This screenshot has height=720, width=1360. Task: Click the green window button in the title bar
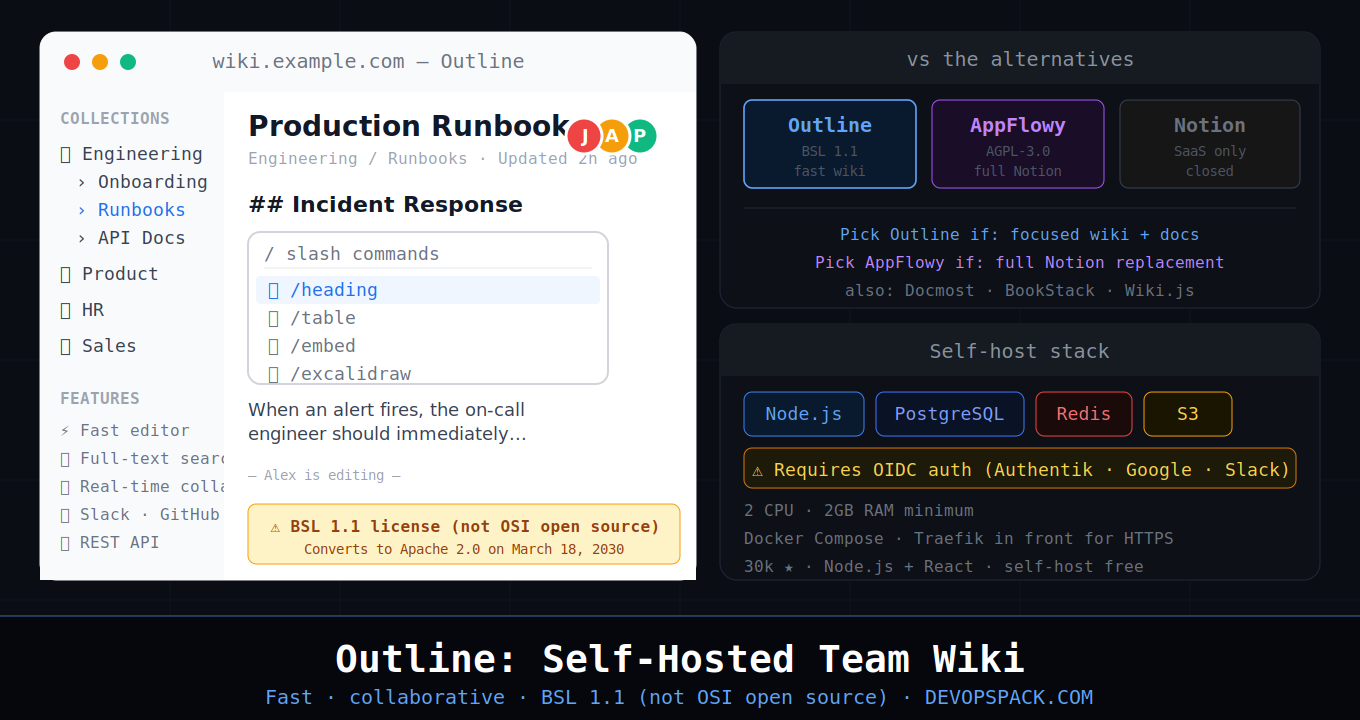click(x=128, y=62)
